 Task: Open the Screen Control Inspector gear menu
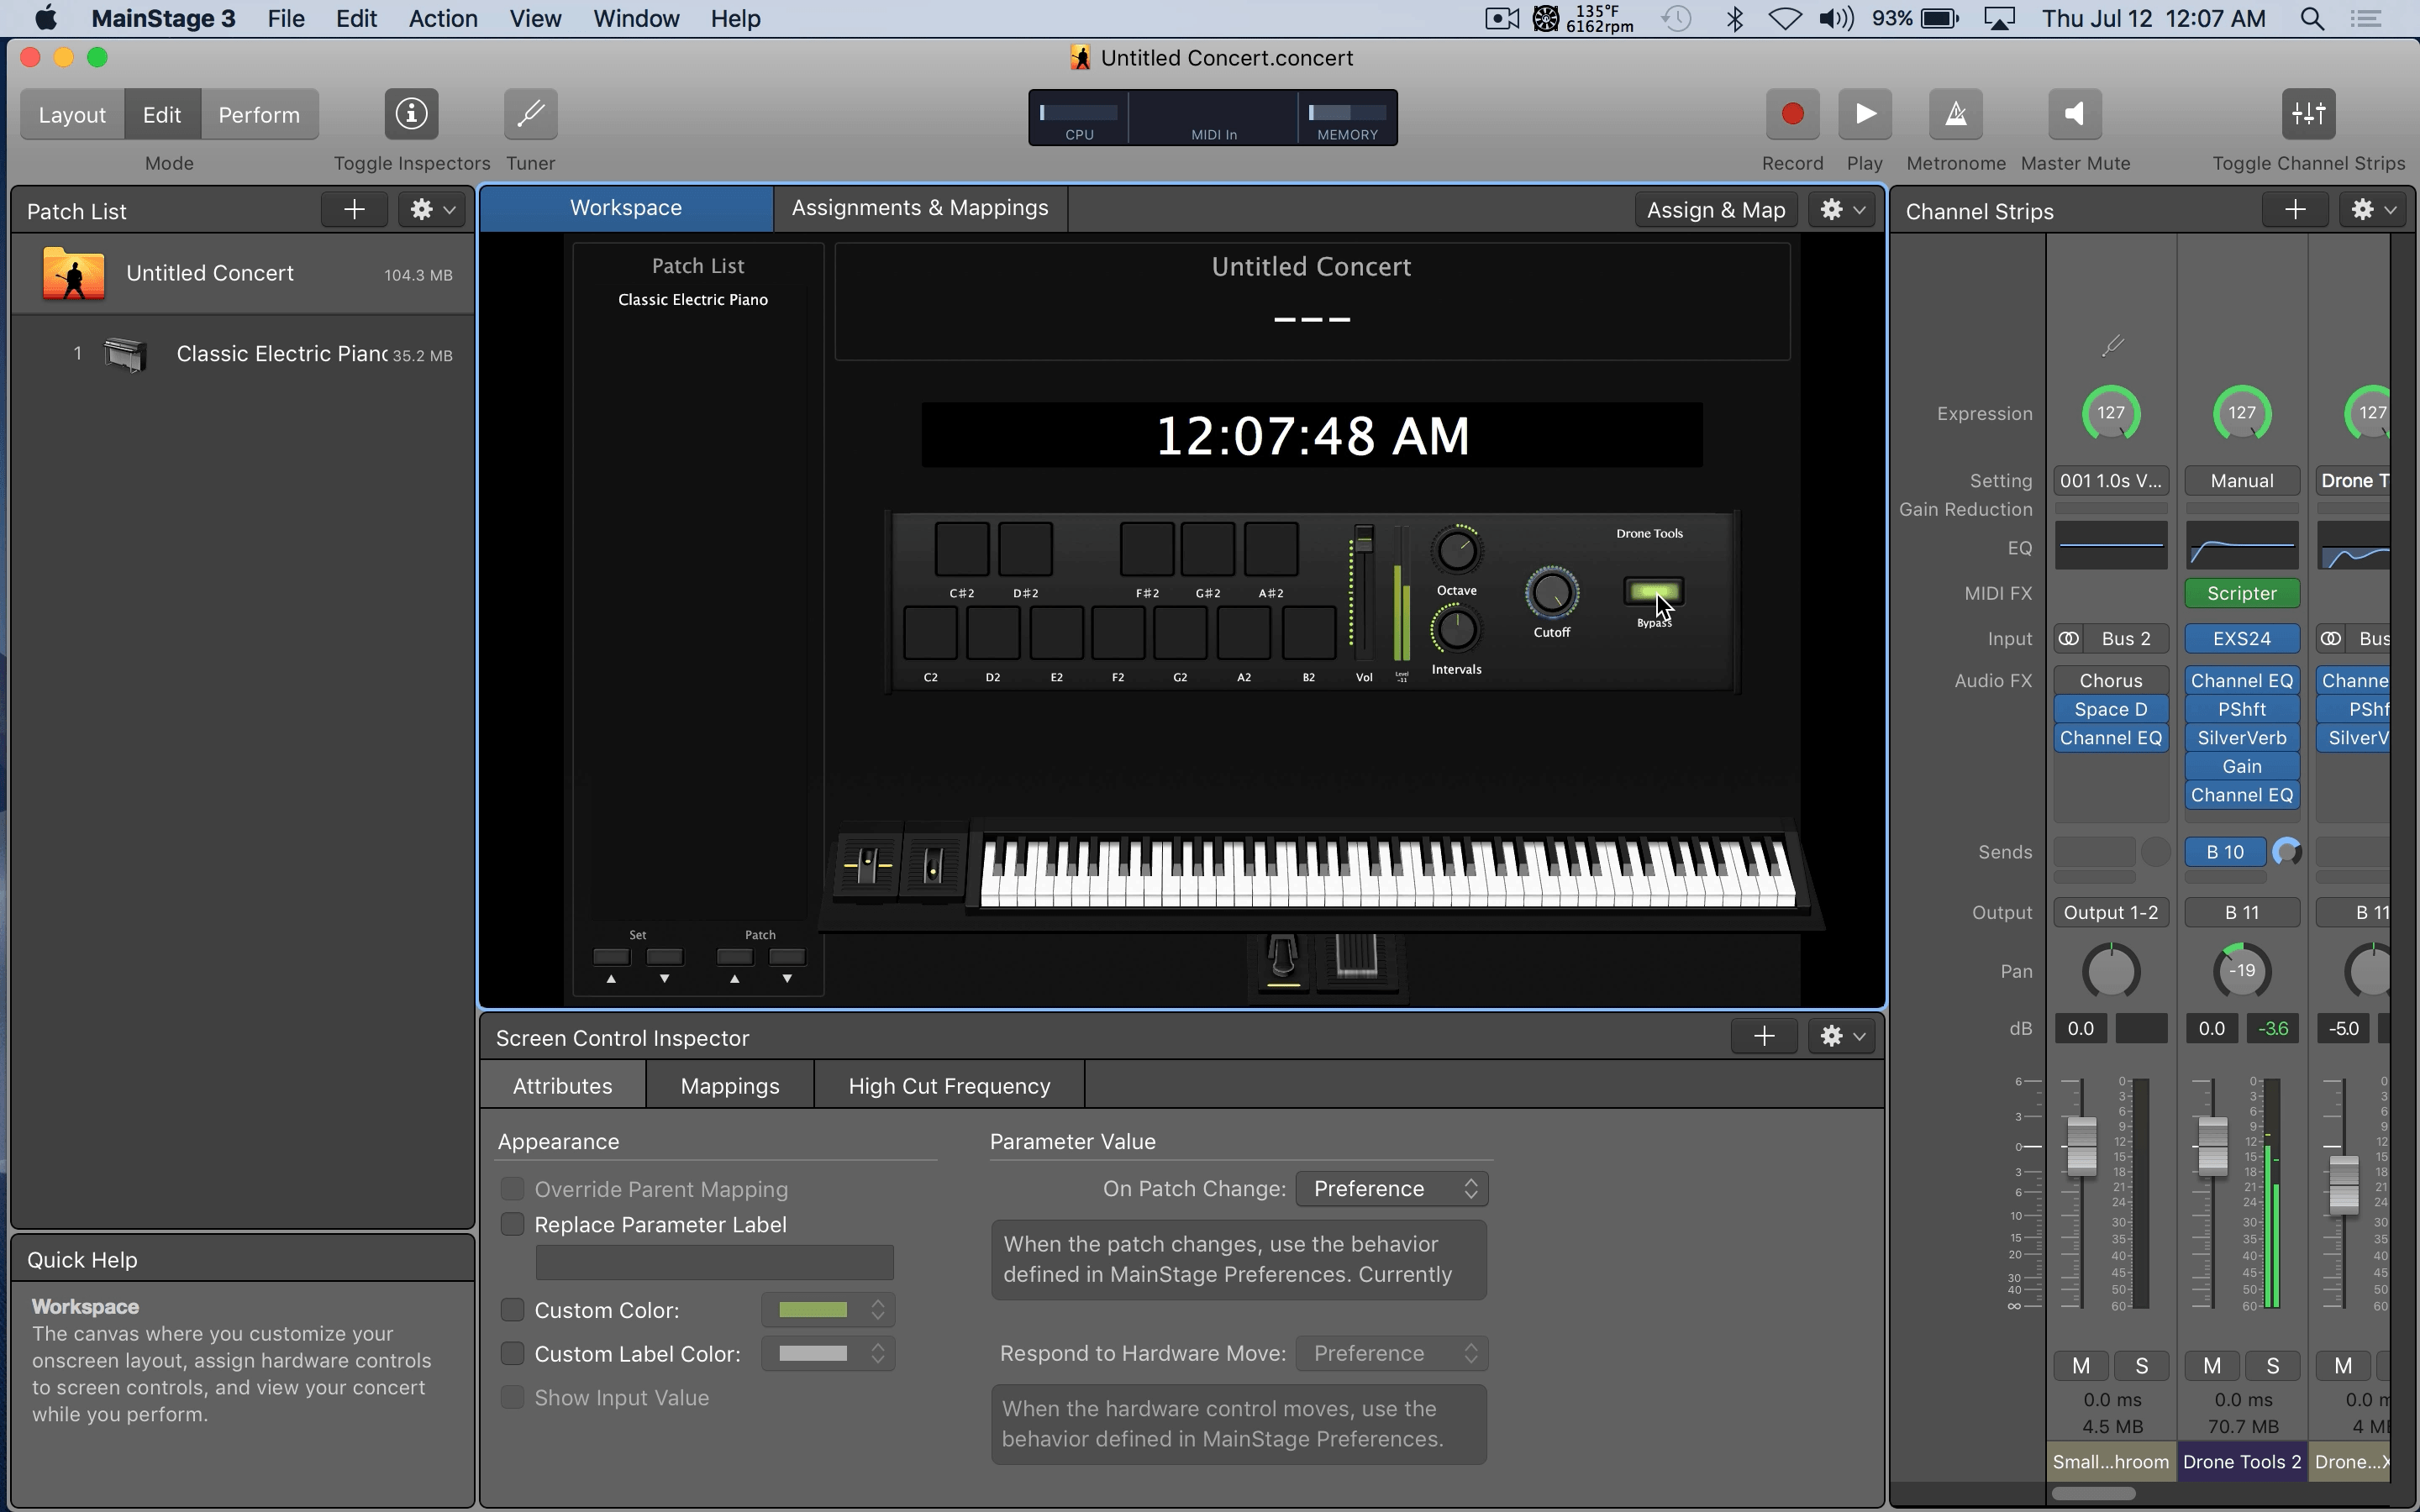1842,1036
